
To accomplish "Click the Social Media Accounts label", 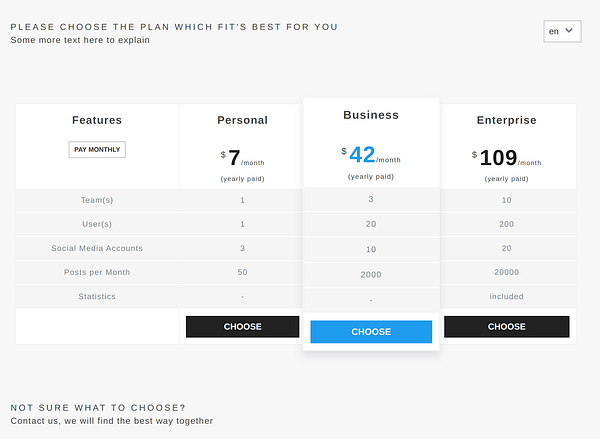I will 97,248.
